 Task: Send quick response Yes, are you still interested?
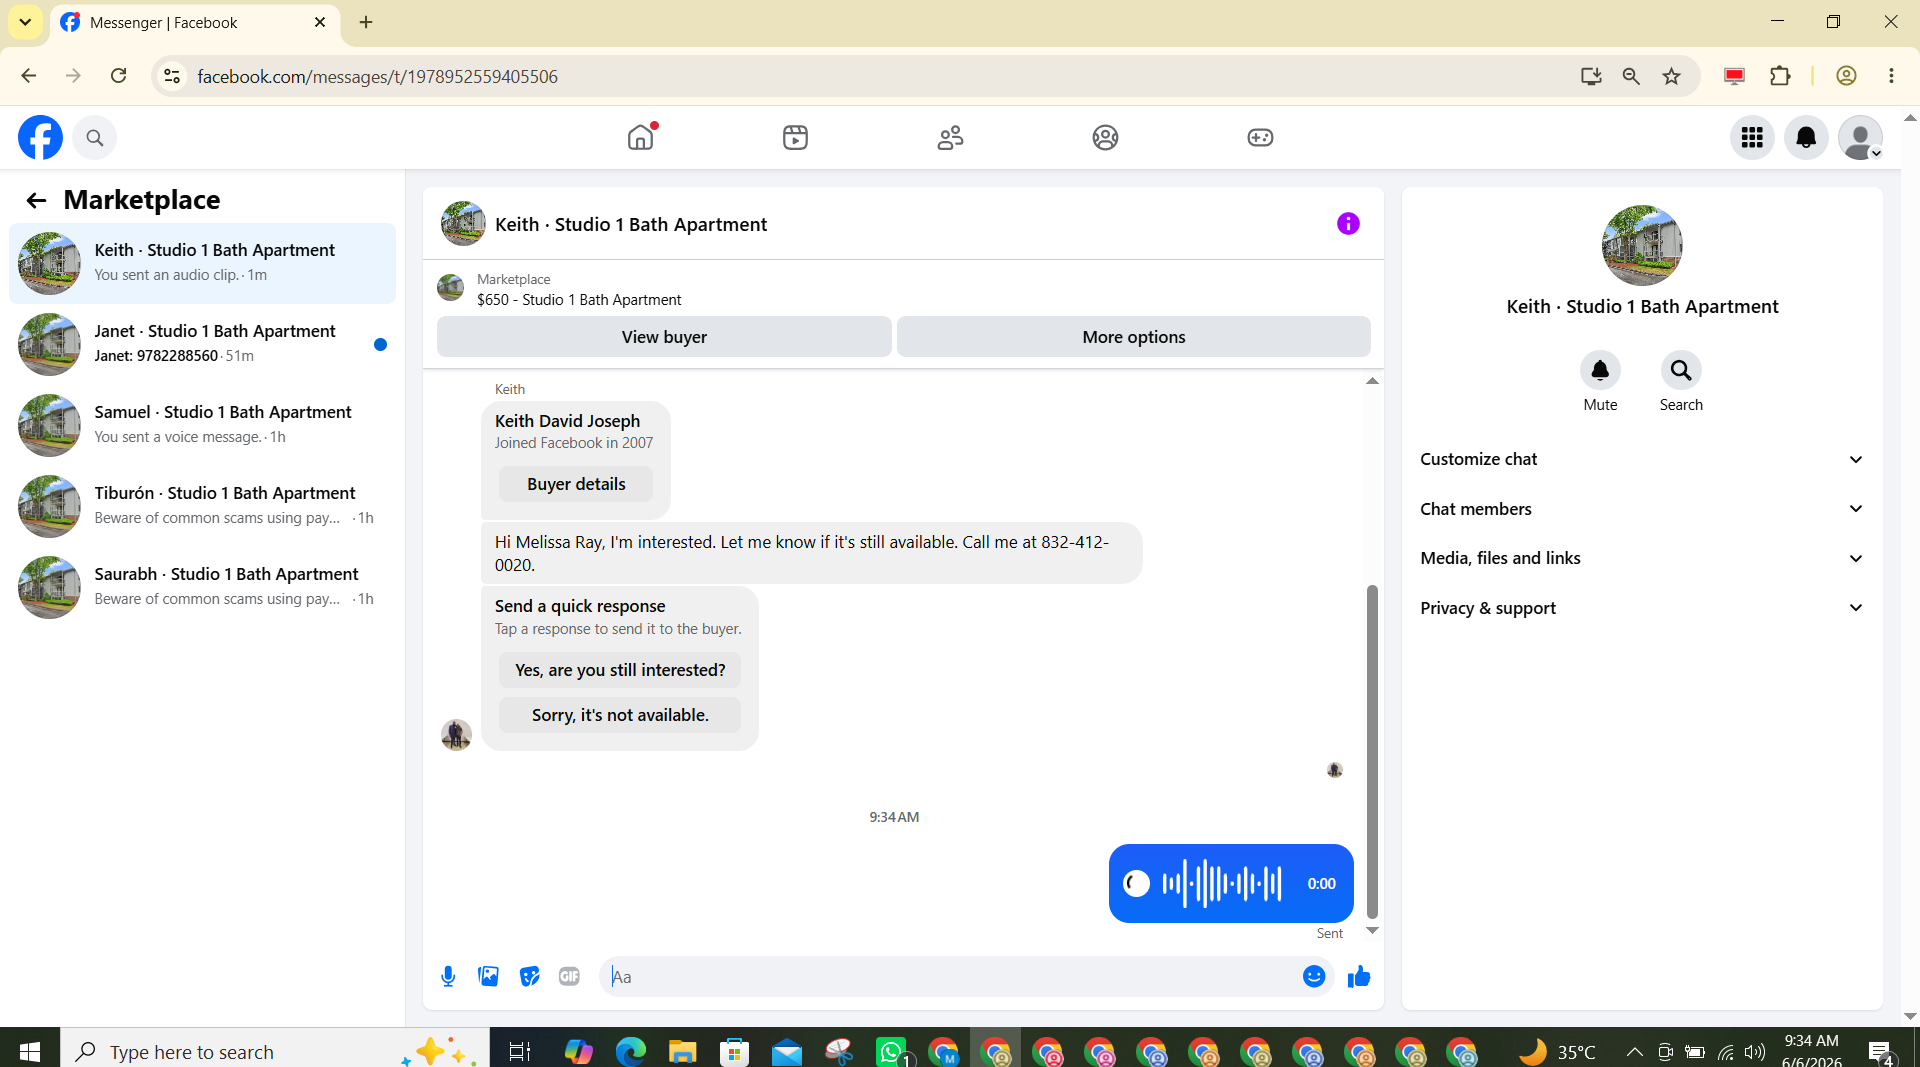coord(620,670)
